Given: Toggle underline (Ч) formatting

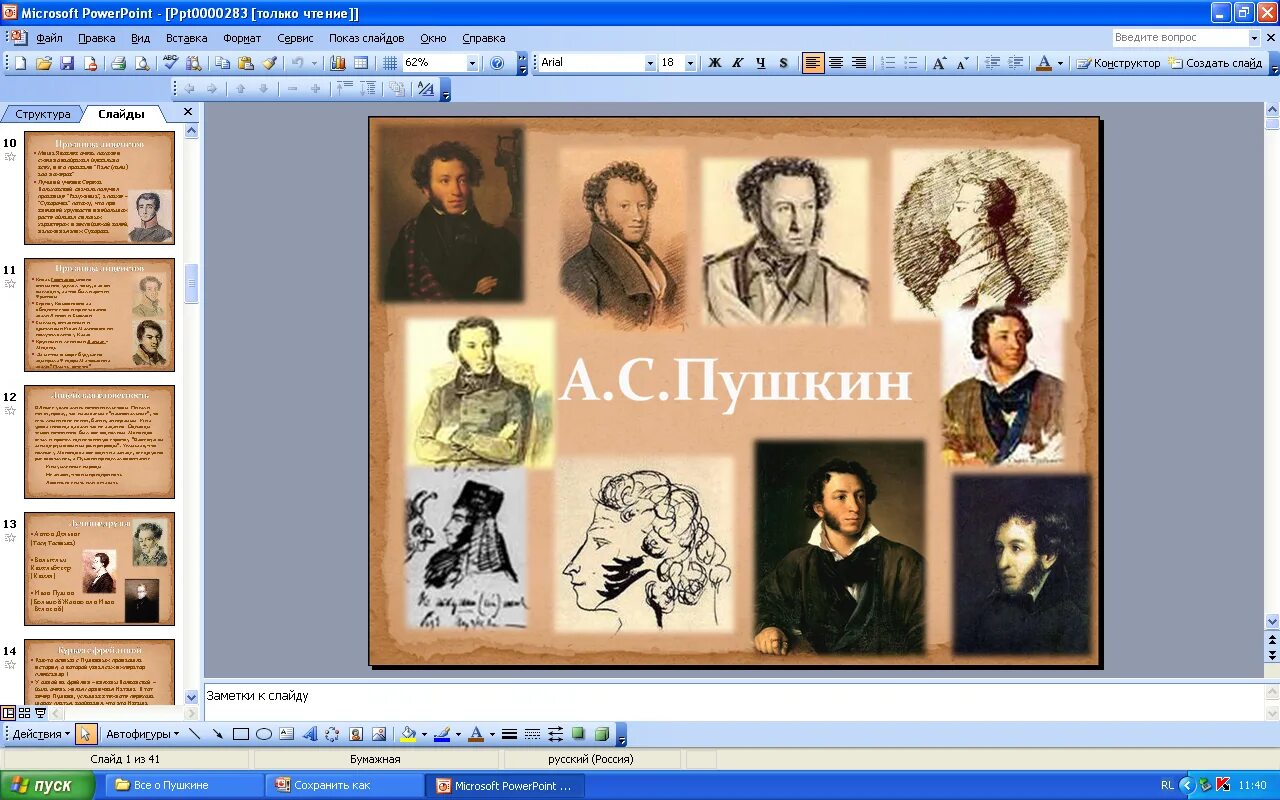Looking at the screenshot, I should [761, 63].
